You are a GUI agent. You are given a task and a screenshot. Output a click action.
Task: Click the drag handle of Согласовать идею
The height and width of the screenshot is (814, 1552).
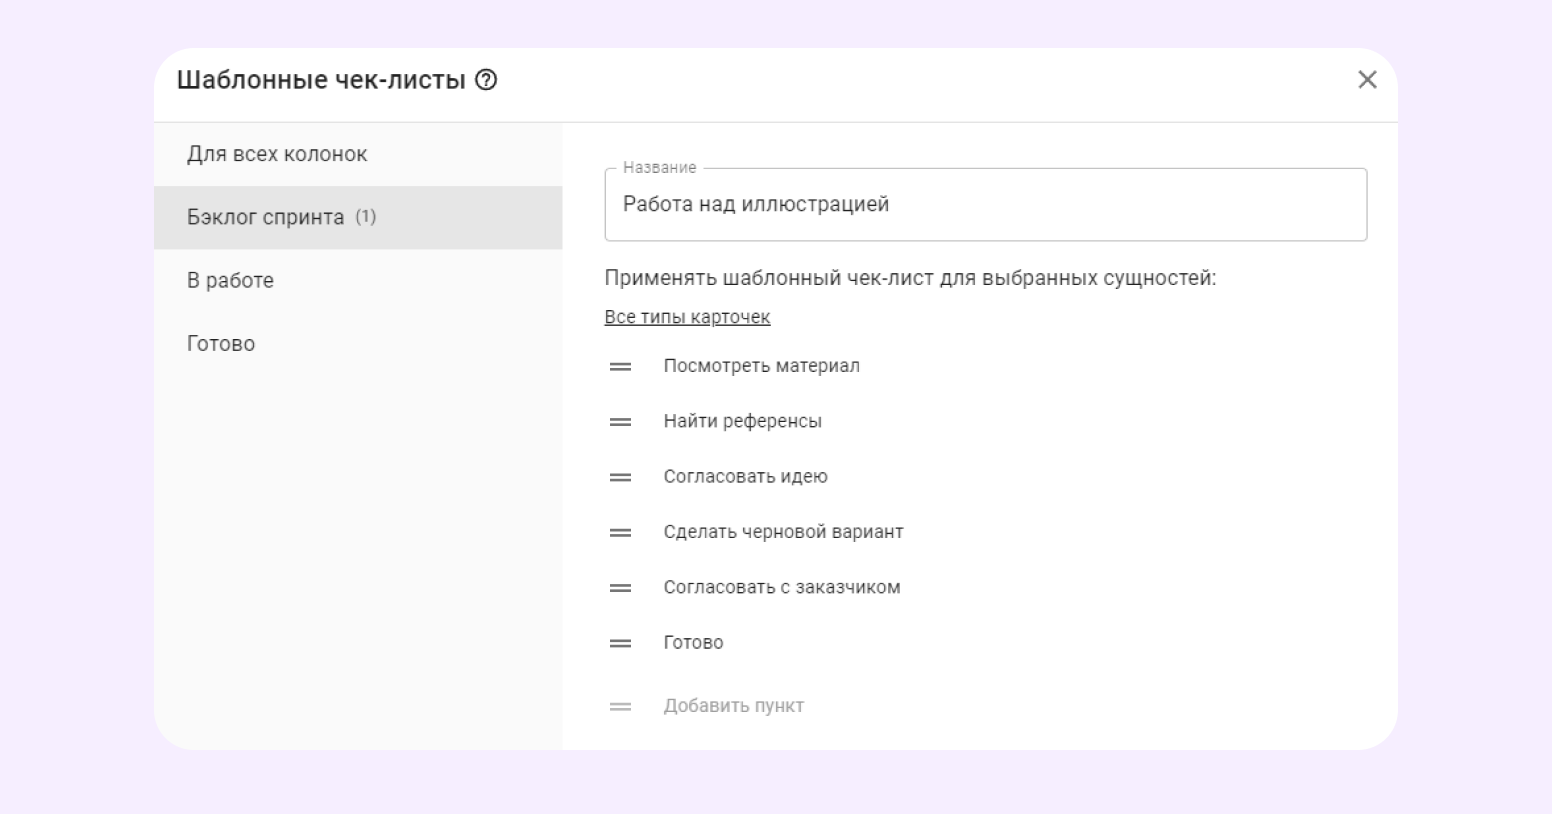[620, 477]
